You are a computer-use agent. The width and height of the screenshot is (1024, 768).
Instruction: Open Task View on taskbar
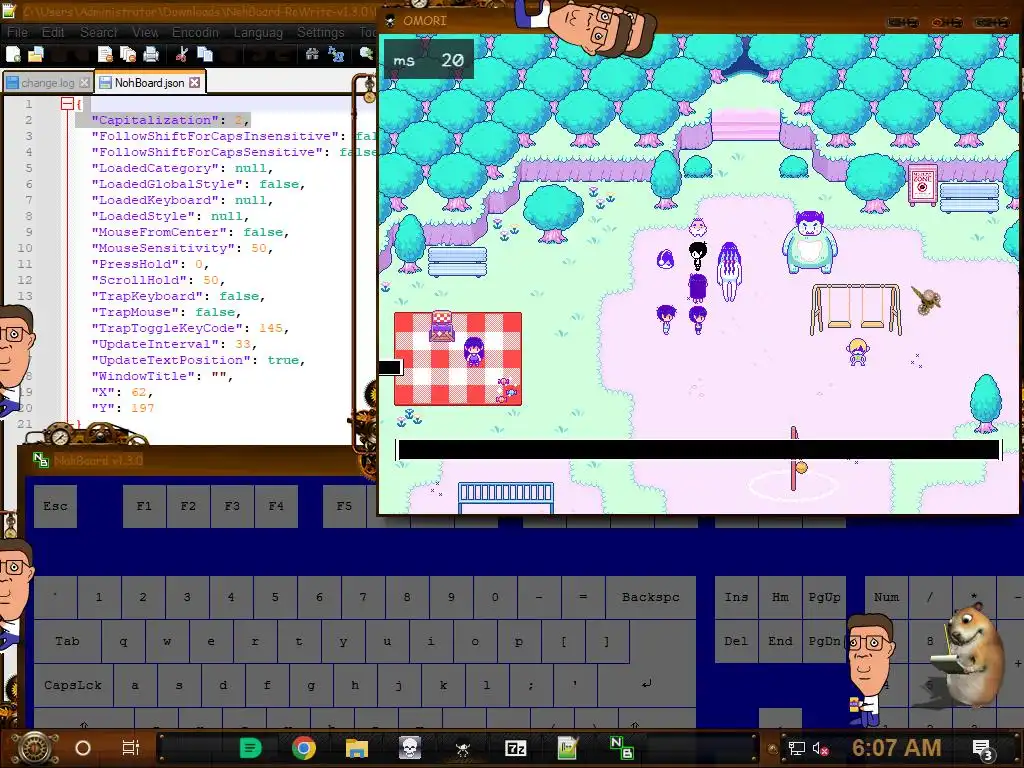pos(131,748)
